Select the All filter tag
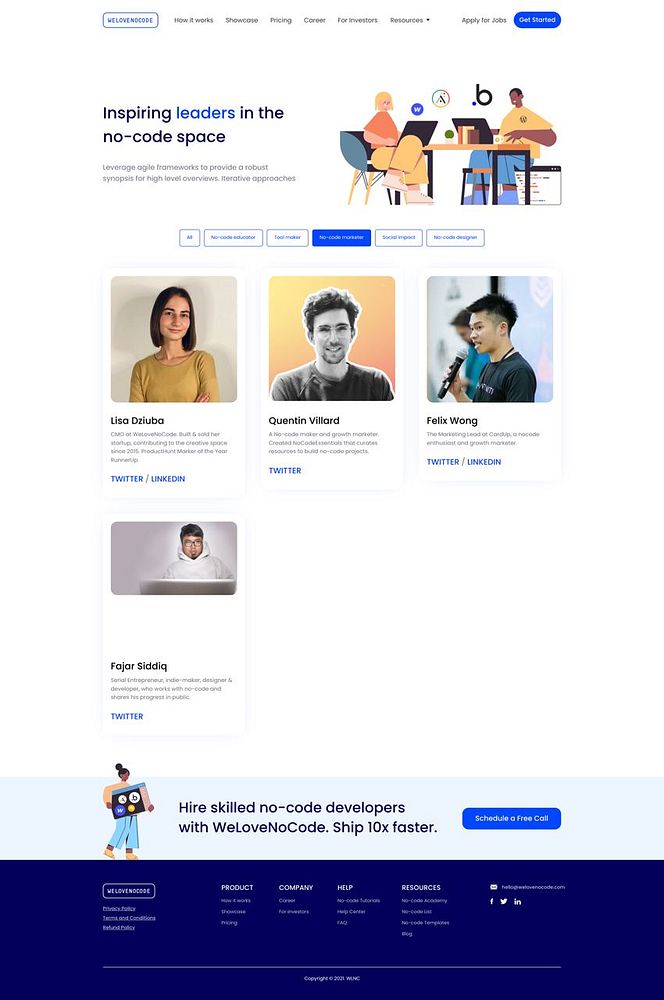 pyautogui.click(x=189, y=237)
